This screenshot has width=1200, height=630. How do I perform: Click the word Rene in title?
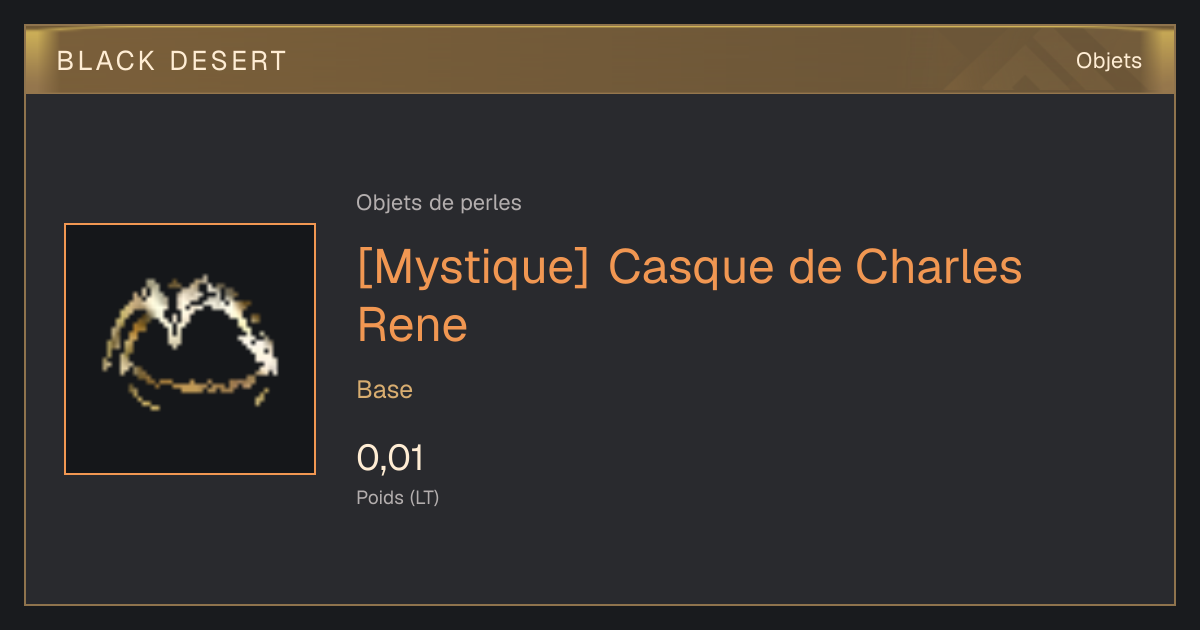[412, 325]
